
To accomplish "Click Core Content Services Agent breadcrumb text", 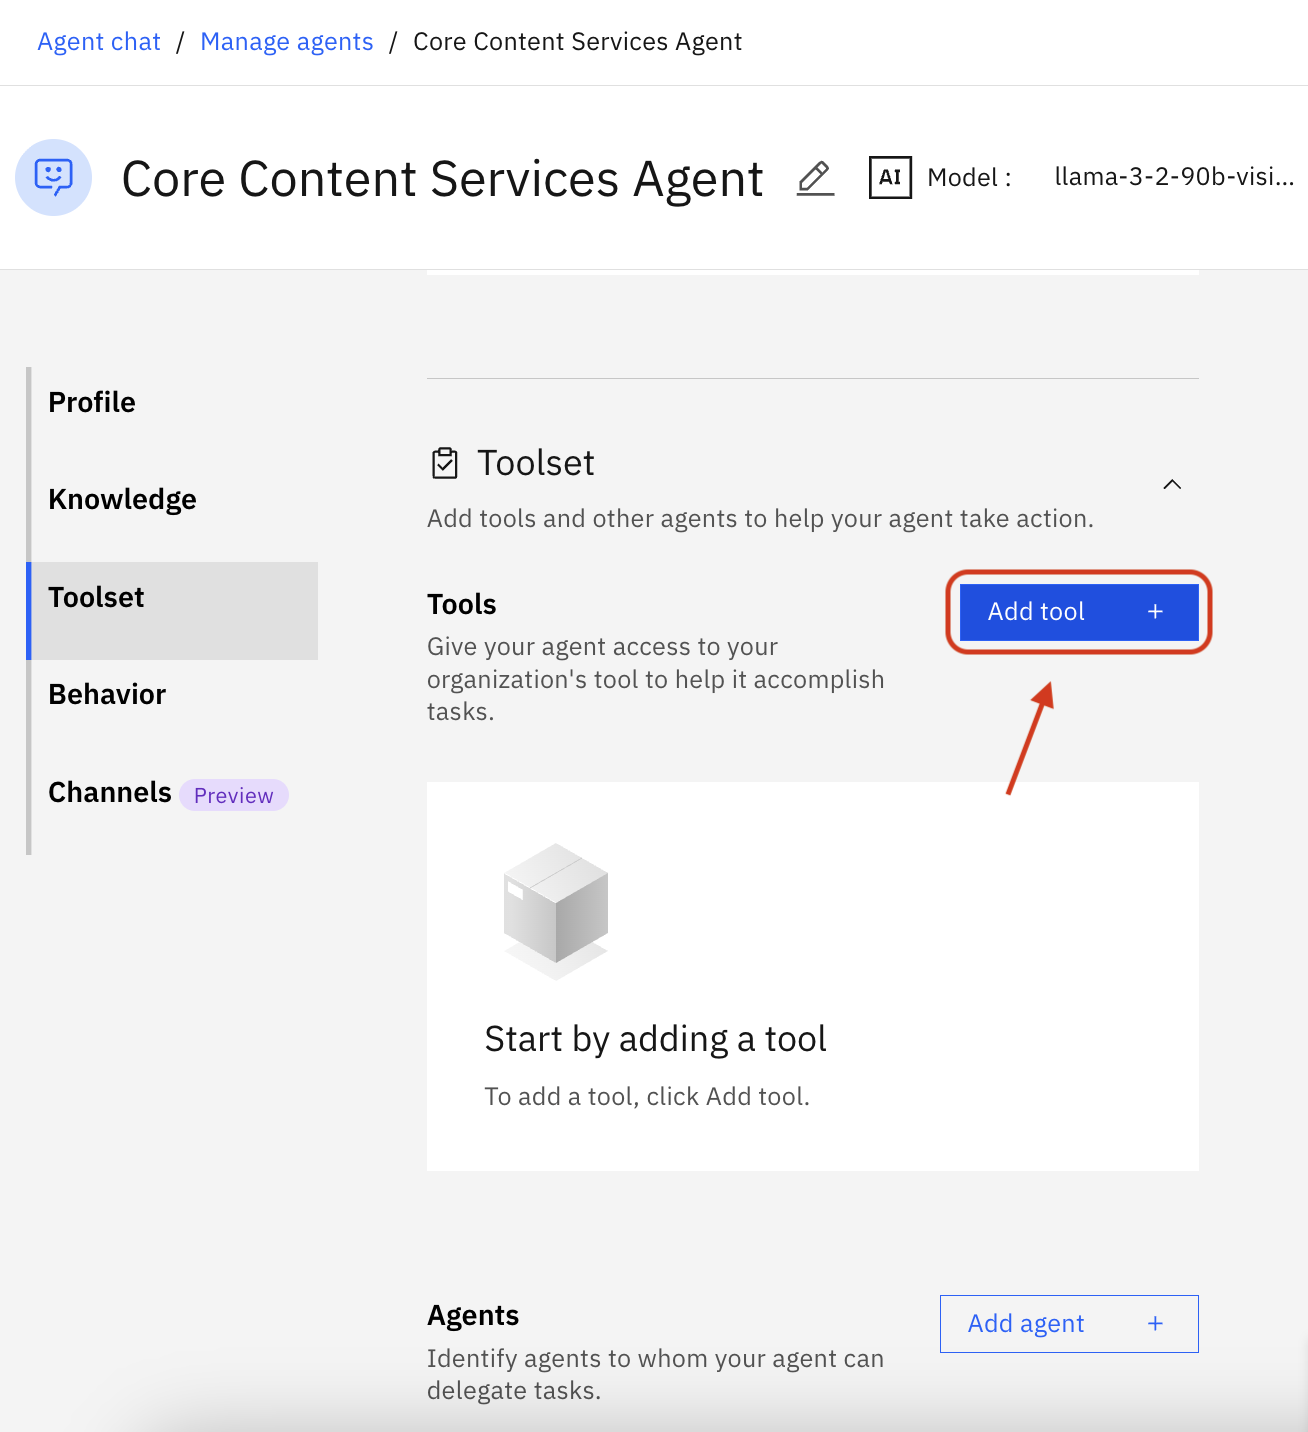I will point(577,41).
